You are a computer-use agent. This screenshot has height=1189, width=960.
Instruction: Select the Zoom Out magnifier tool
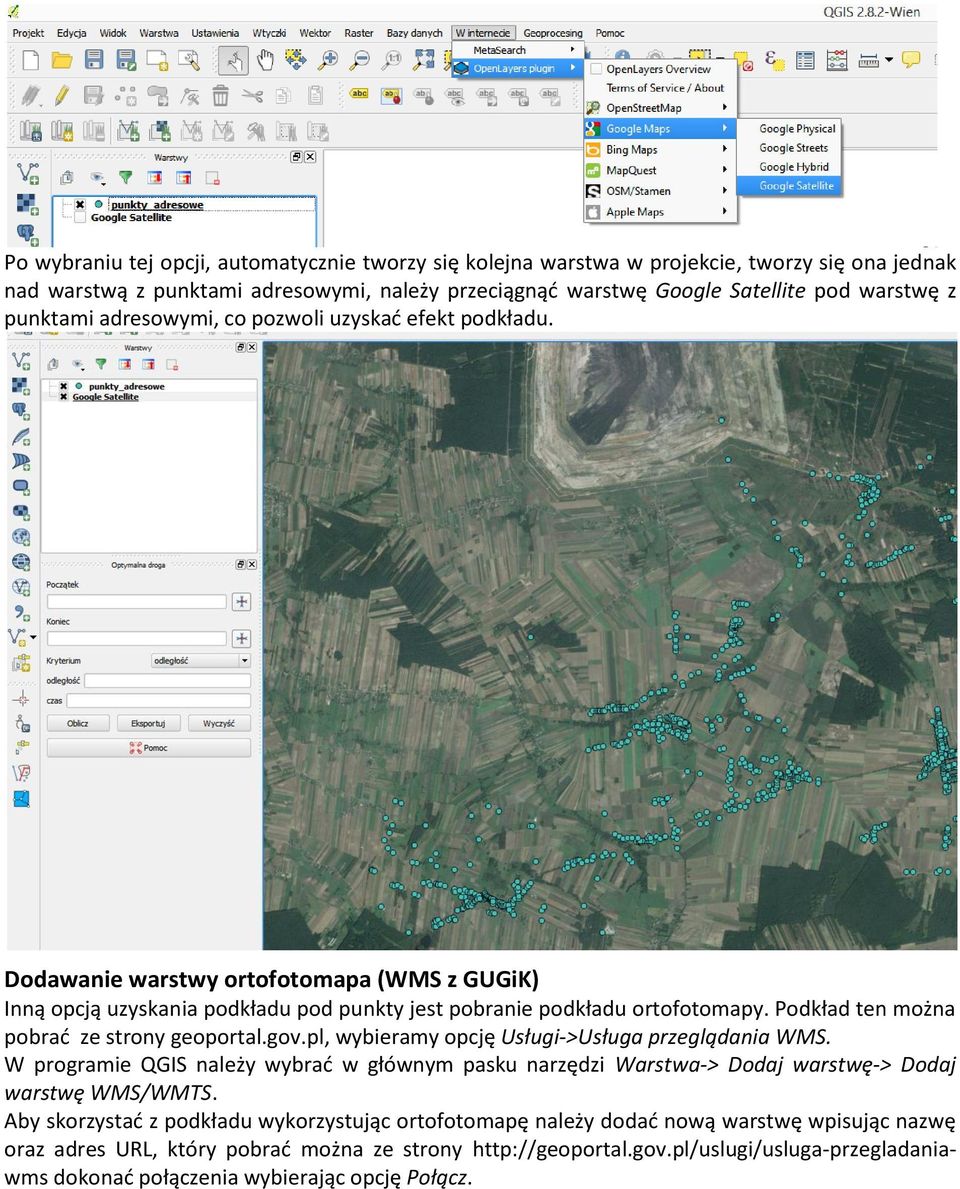[360, 60]
